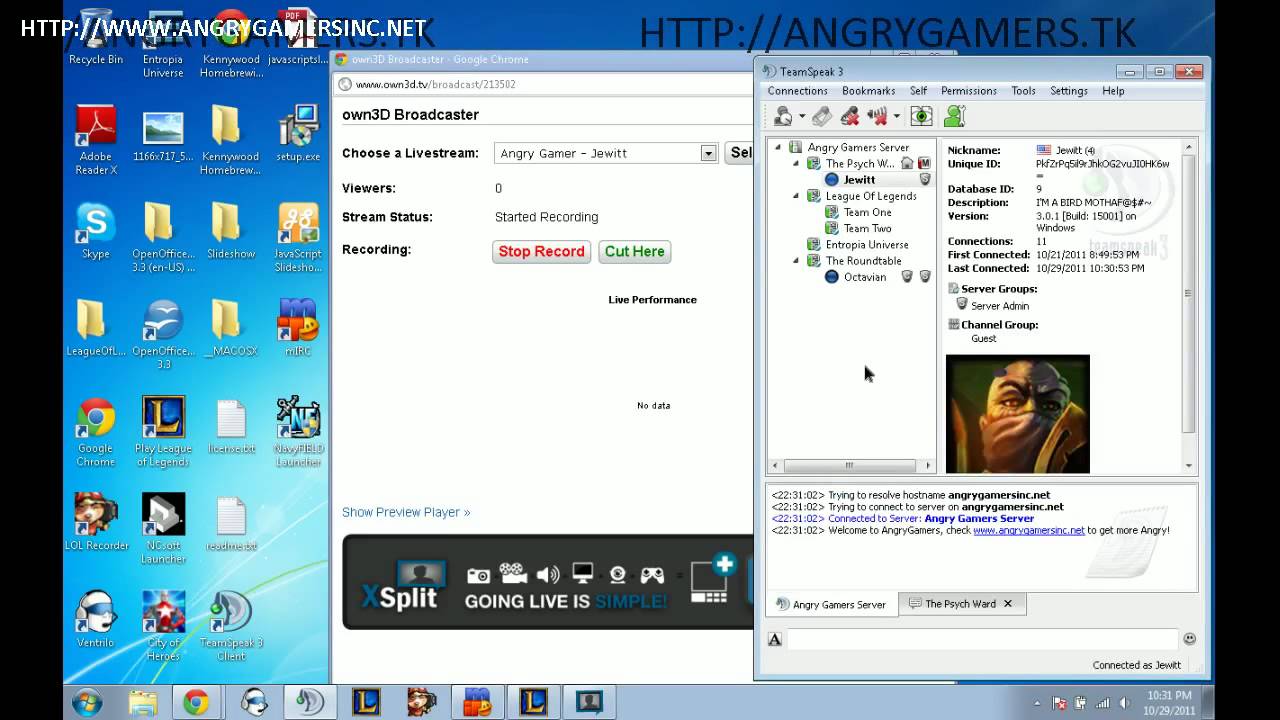Click the Chrome address bar own3d.tv URL
Viewport: 1280px width, 720px height.
436,84
